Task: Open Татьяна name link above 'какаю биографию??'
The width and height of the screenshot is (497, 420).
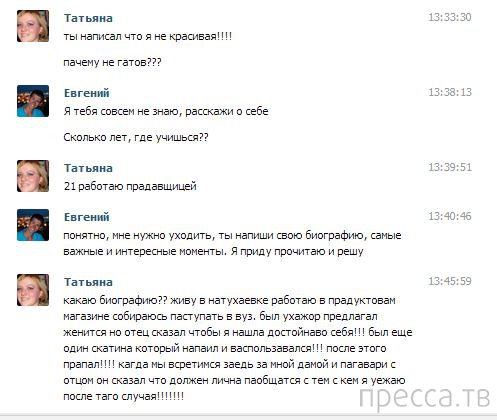Action: click(x=88, y=282)
